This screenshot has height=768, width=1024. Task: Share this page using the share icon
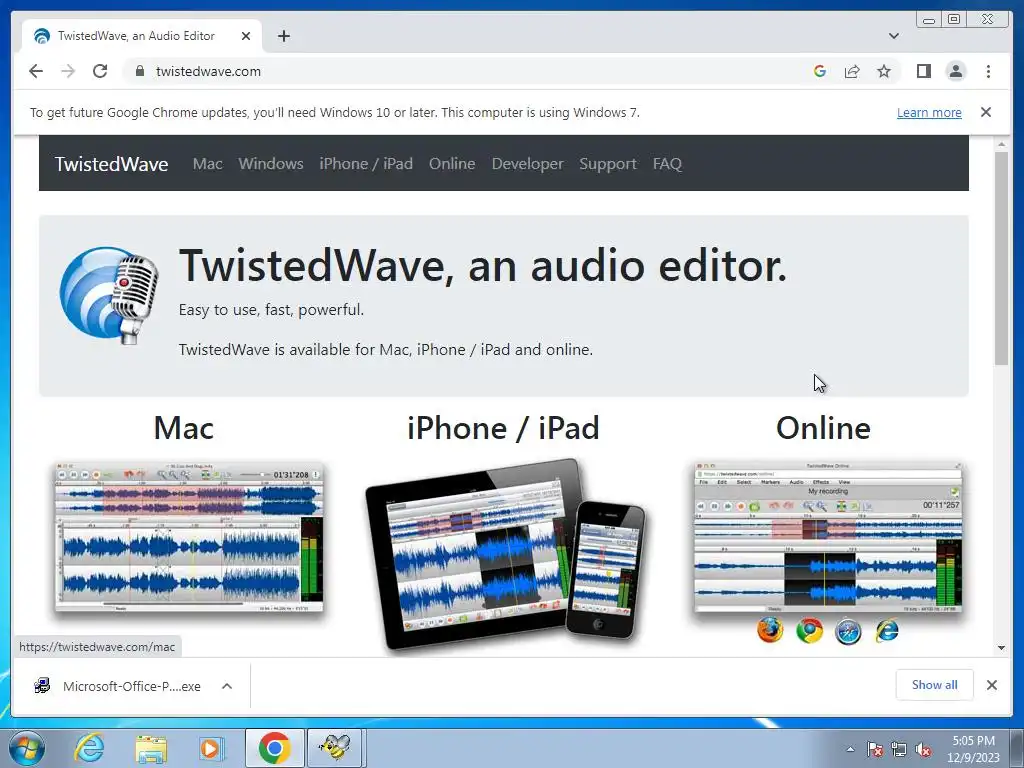click(x=852, y=71)
